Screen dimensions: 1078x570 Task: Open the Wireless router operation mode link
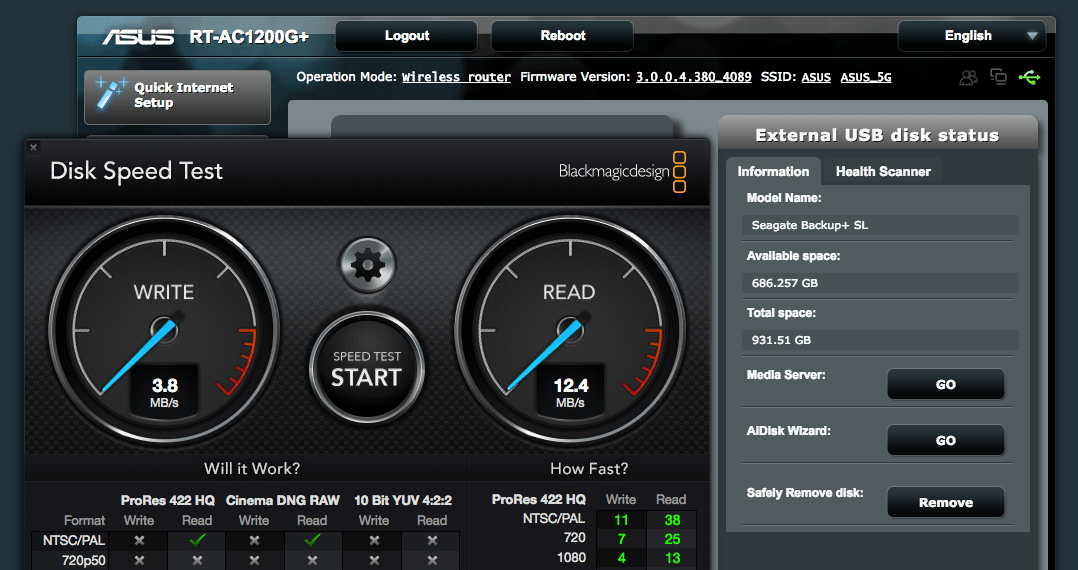pyautogui.click(x=456, y=77)
